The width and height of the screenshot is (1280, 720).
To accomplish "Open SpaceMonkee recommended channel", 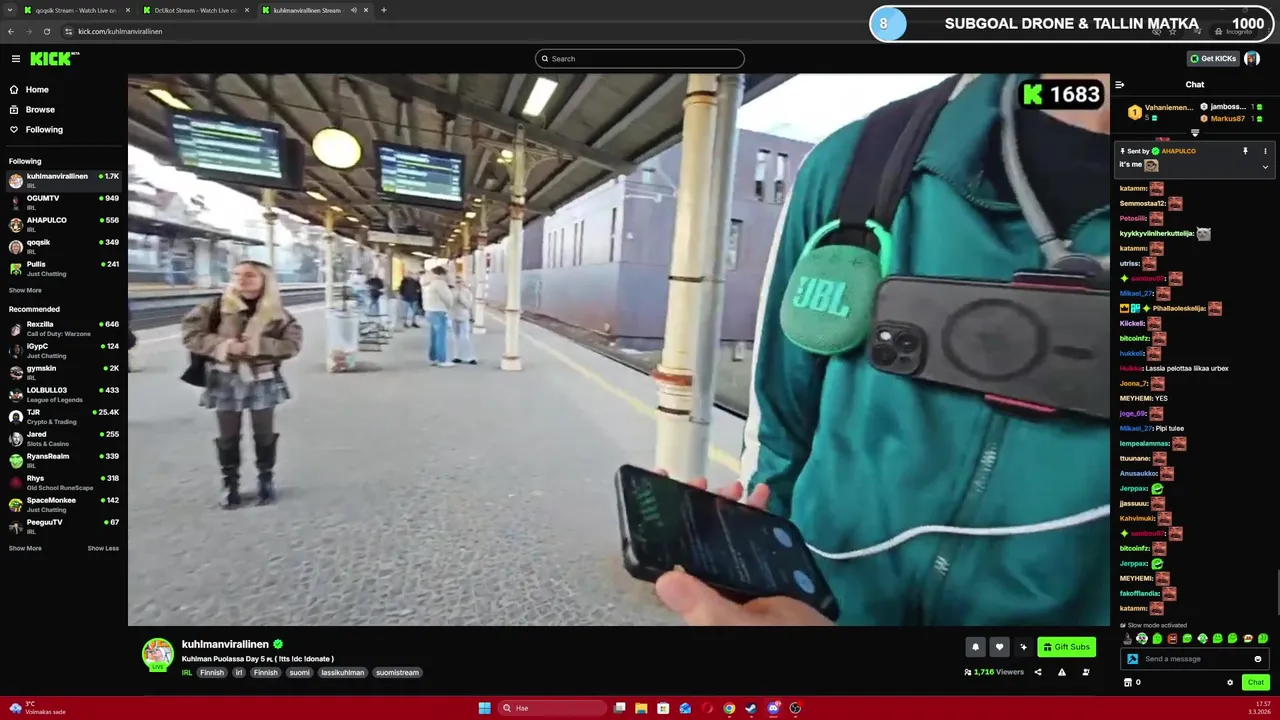I will click(64, 504).
